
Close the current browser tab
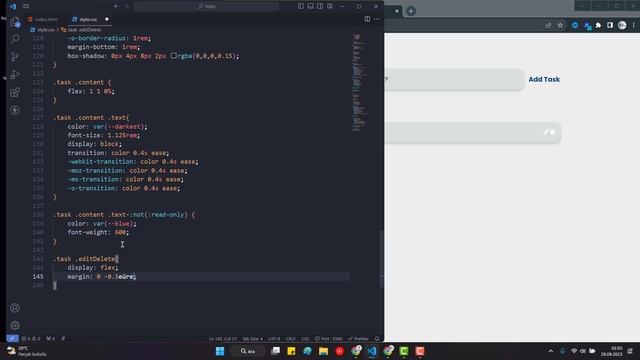[397, 11]
